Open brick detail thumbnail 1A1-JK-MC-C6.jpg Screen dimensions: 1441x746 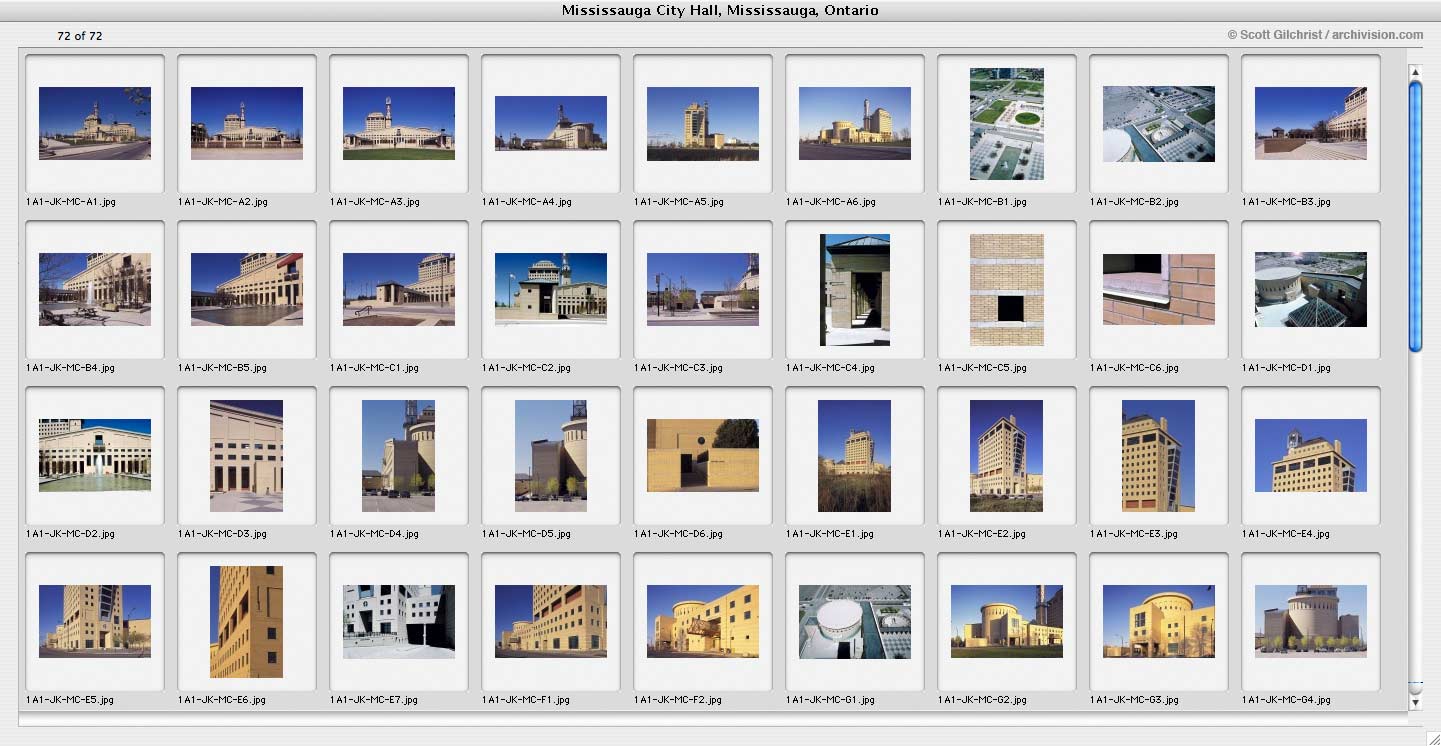click(x=1159, y=289)
